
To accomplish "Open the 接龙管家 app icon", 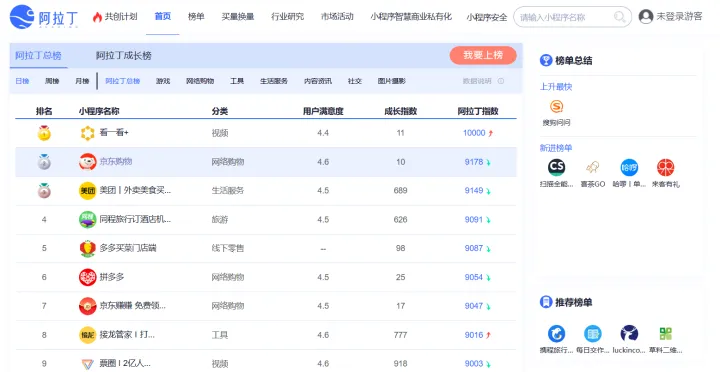I will pyautogui.click(x=88, y=335).
